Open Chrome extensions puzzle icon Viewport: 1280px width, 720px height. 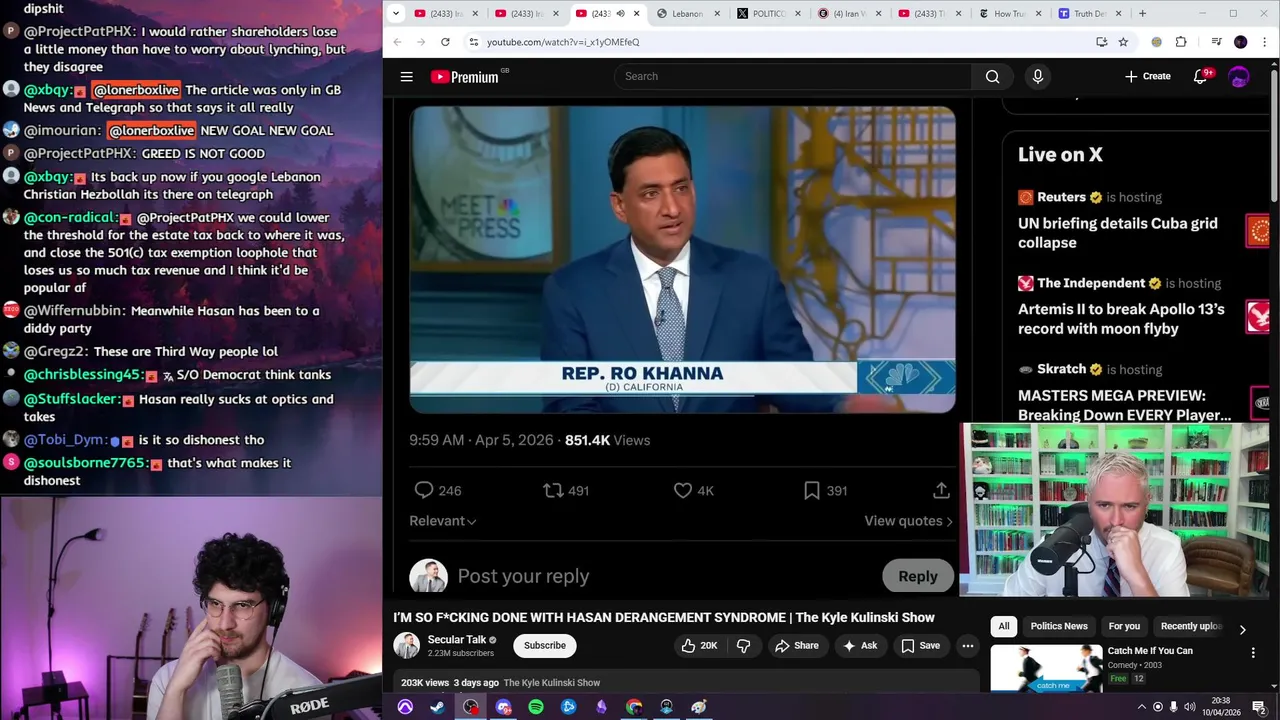tap(1181, 42)
